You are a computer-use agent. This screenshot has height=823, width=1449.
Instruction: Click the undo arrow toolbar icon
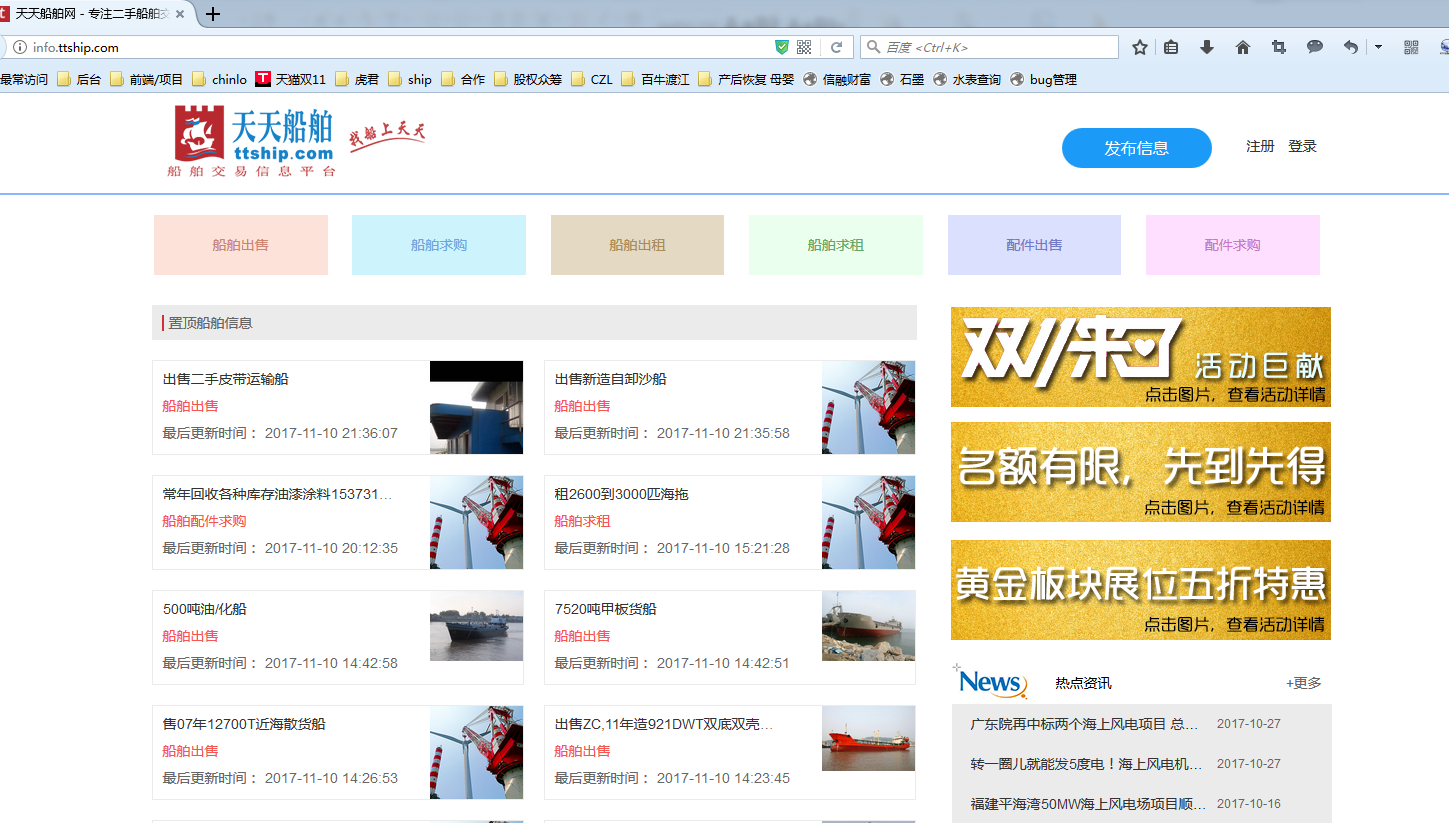[1351, 47]
